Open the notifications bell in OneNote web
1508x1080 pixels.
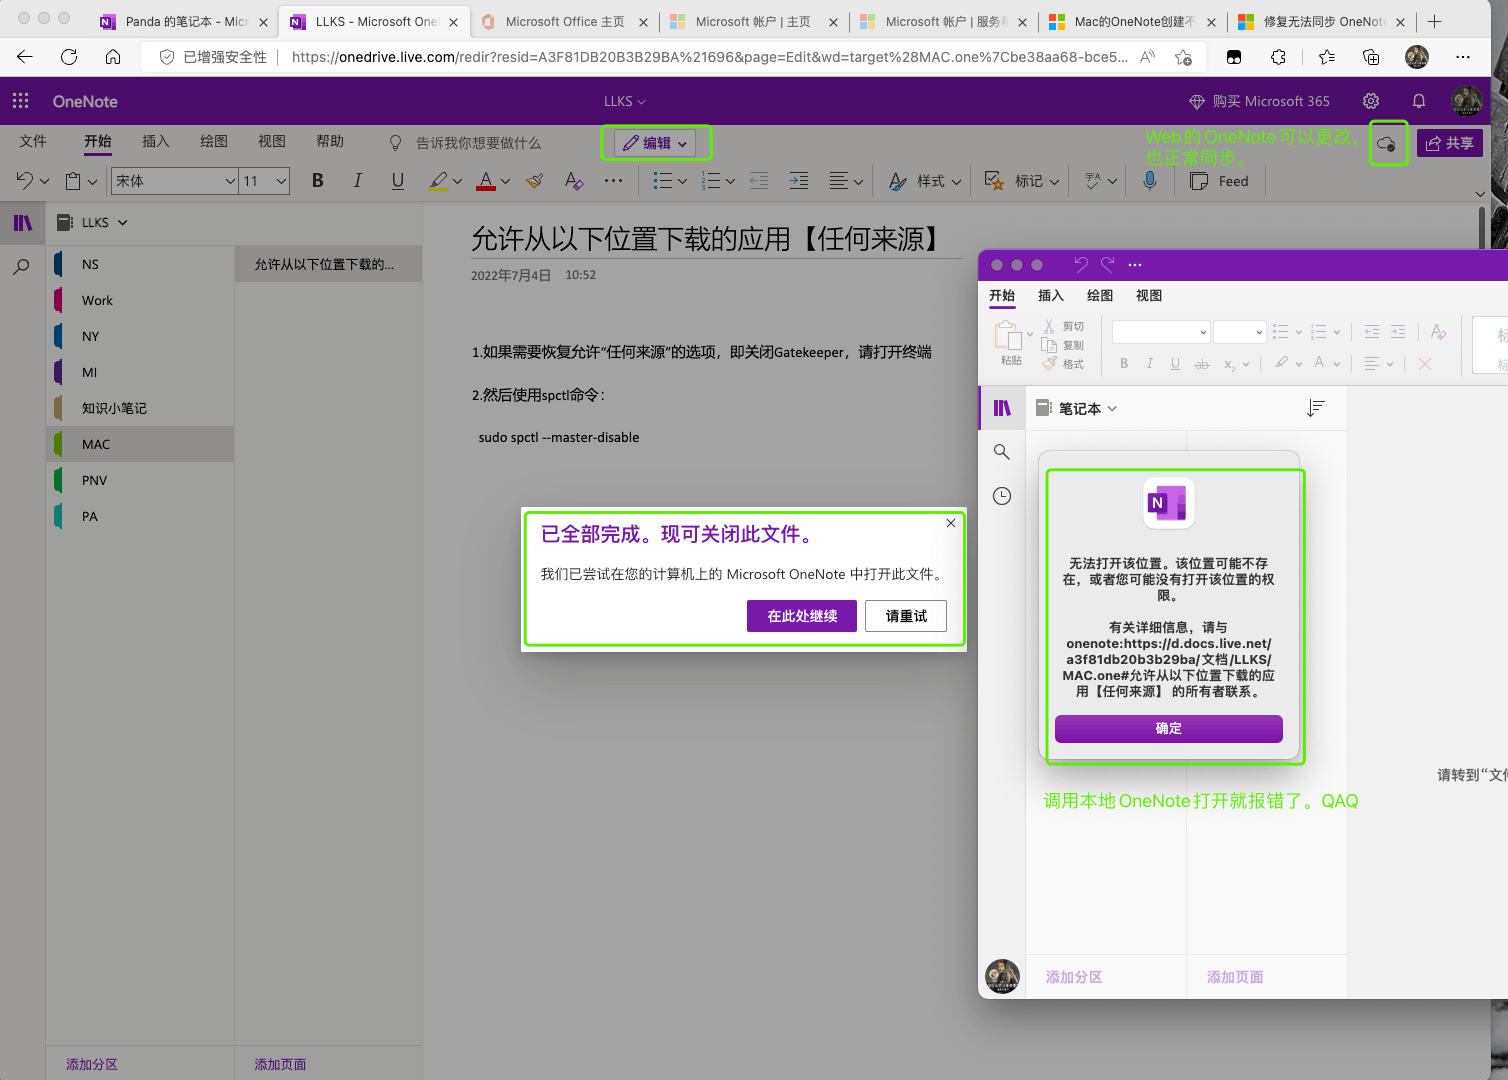click(1419, 101)
